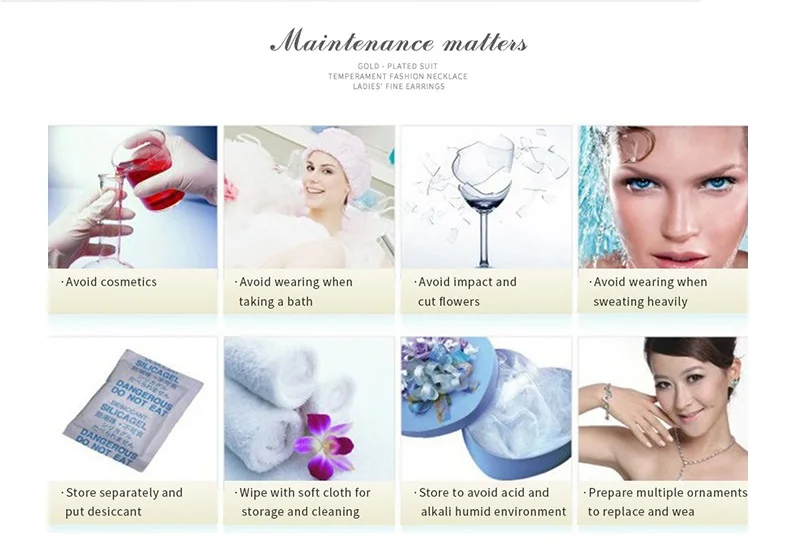
Task: Click the red liquid beaker photo
Action: pyautogui.click(x=133, y=197)
